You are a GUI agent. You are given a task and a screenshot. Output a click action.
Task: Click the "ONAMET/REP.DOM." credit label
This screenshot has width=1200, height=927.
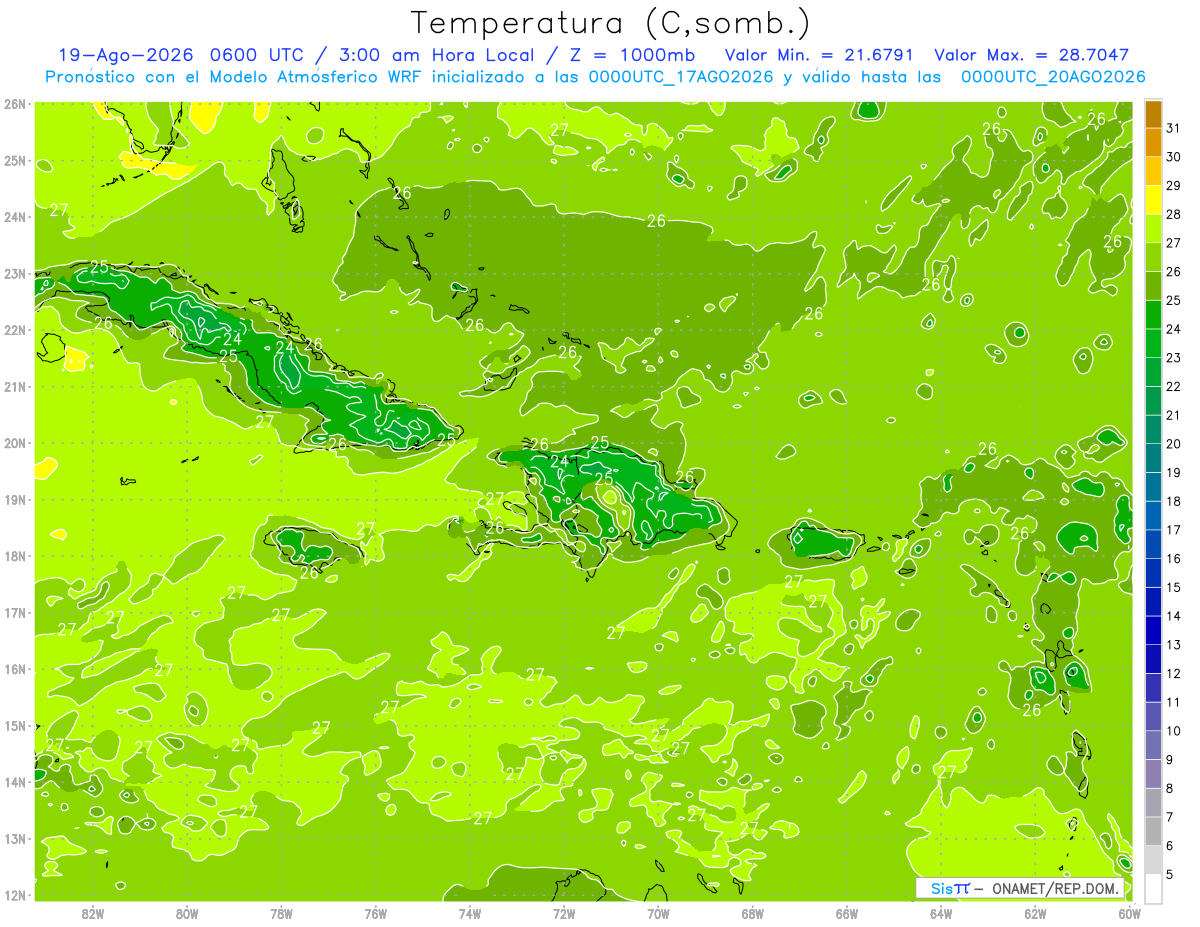click(1056, 888)
